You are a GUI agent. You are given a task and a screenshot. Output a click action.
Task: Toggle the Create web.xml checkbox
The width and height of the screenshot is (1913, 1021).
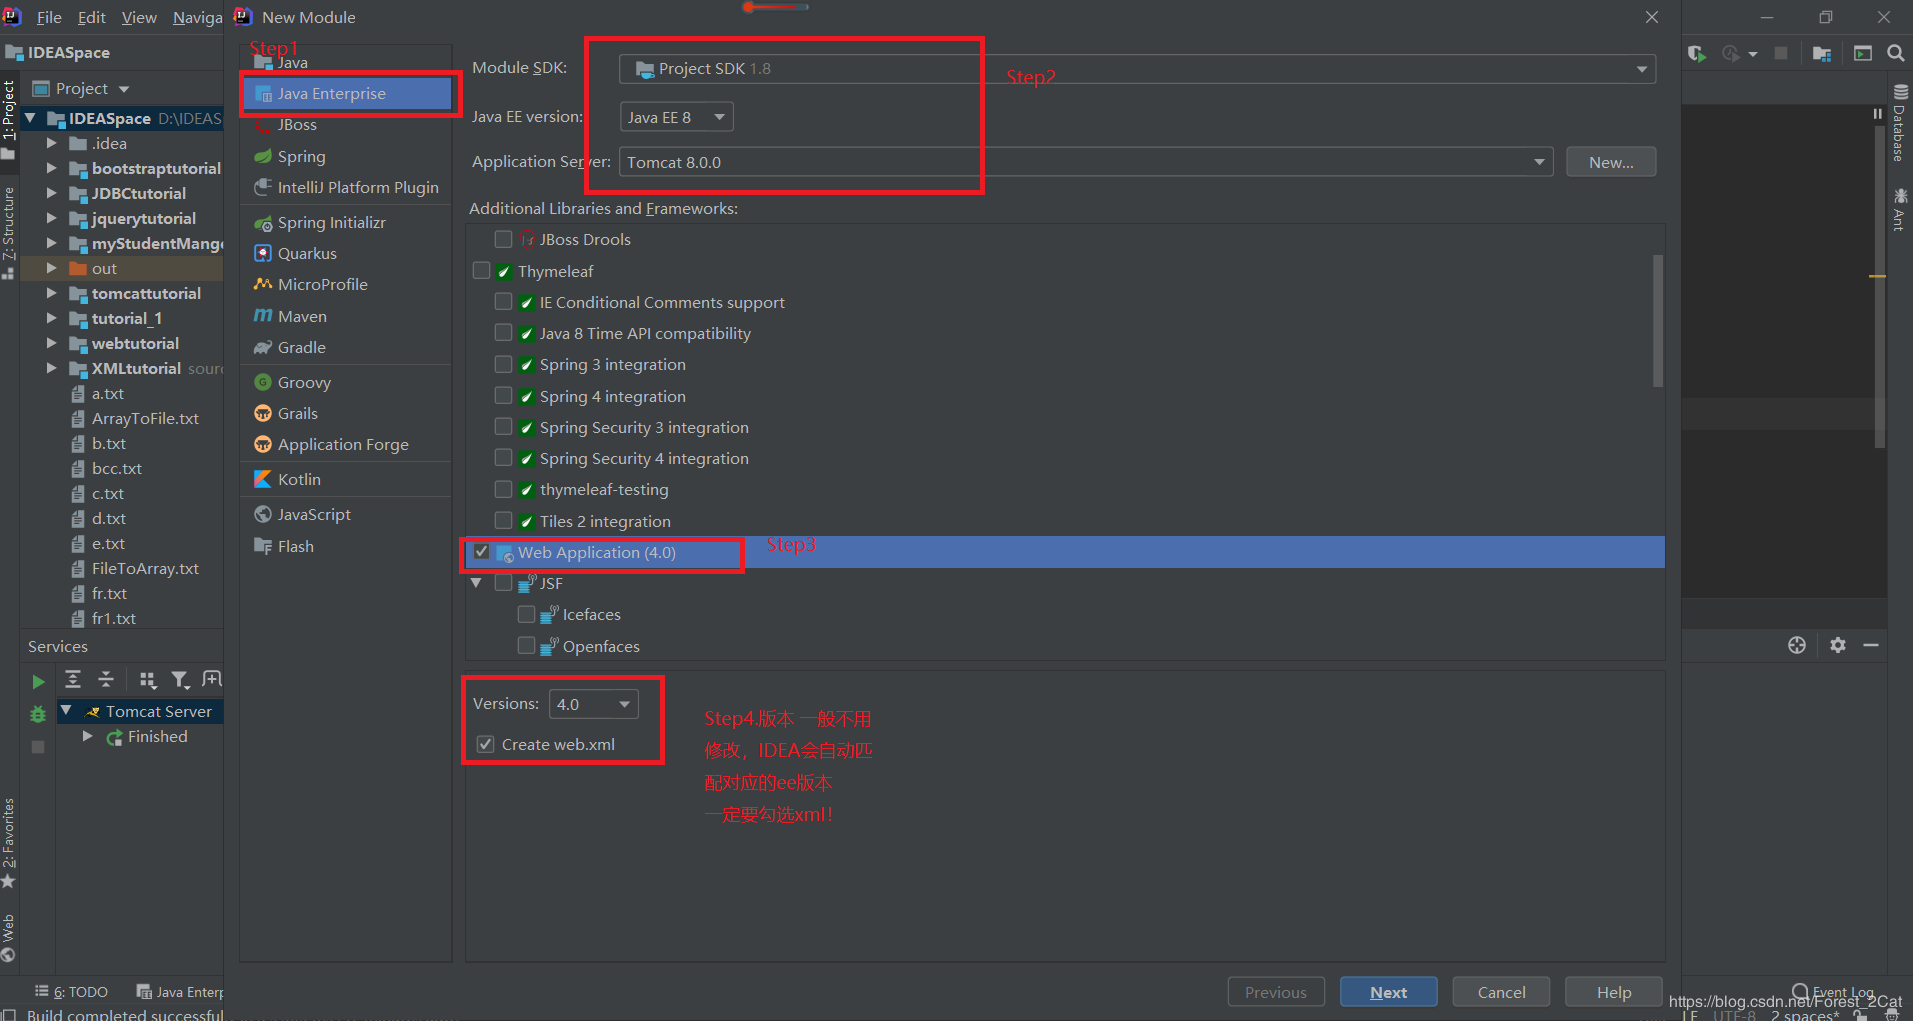(x=486, y=744)
